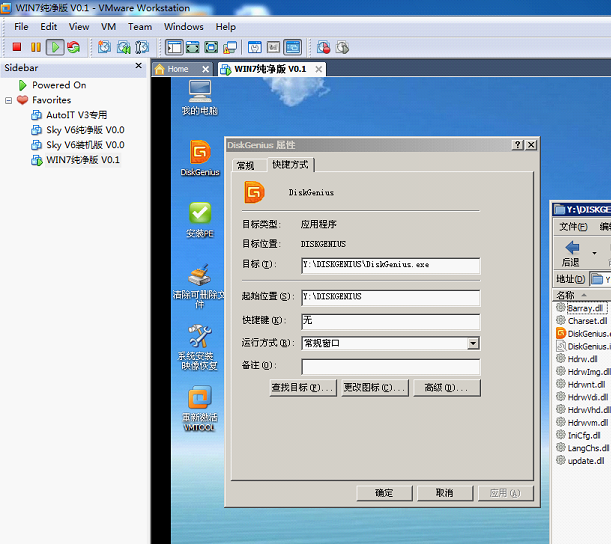
Task: Switch to the Home tab
Action: [x=178, y=69]
